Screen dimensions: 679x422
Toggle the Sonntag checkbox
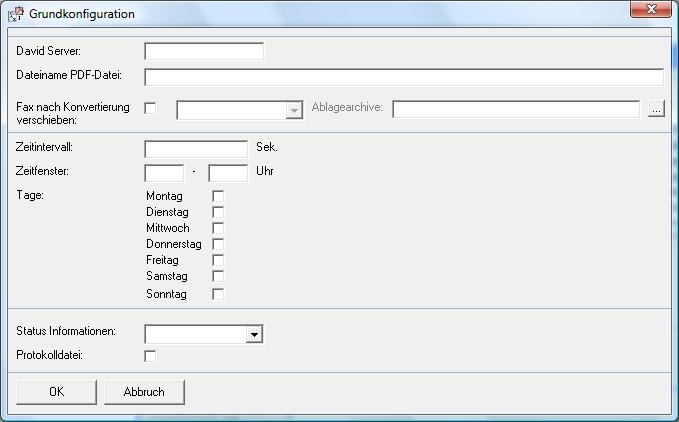click(218, 294)
